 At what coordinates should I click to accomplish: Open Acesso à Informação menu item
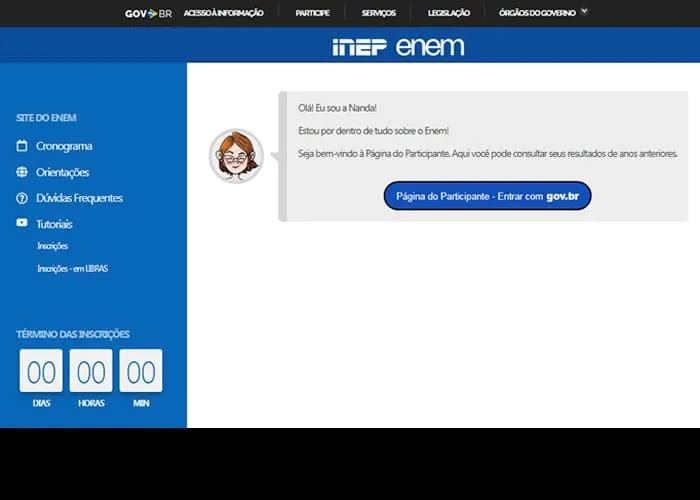click(224, 13)
